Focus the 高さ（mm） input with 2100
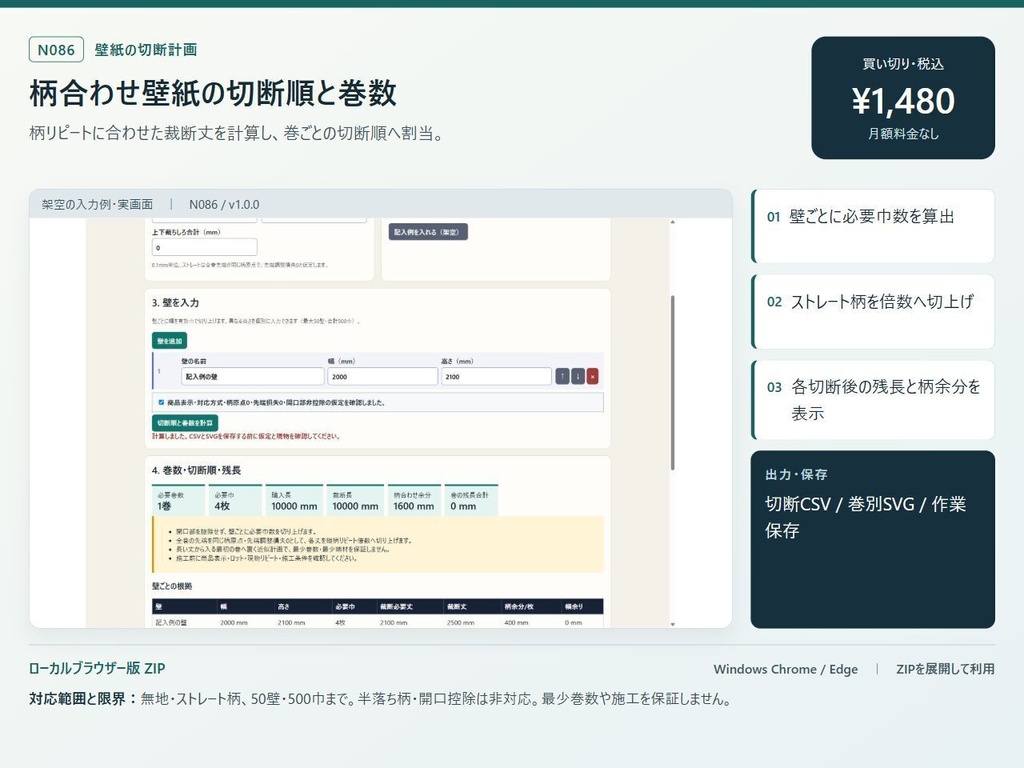 pos(496,377)
